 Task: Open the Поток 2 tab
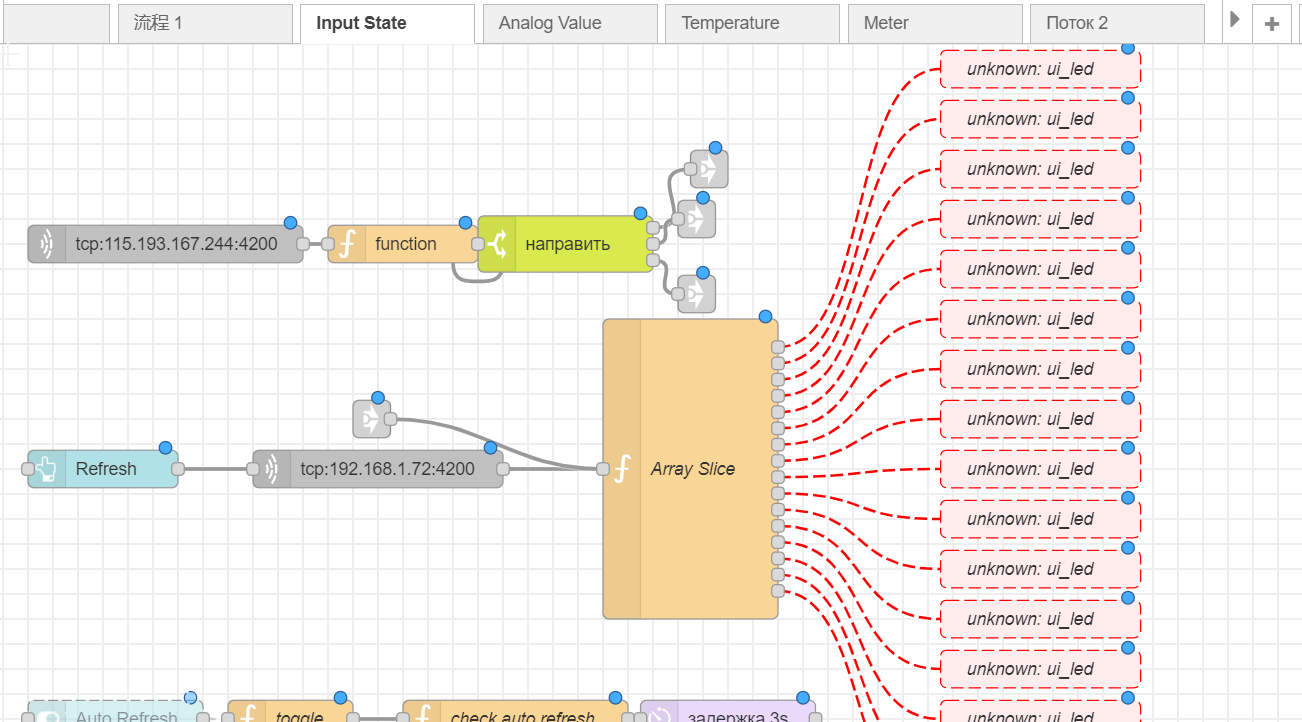(x=1077, y=23)
